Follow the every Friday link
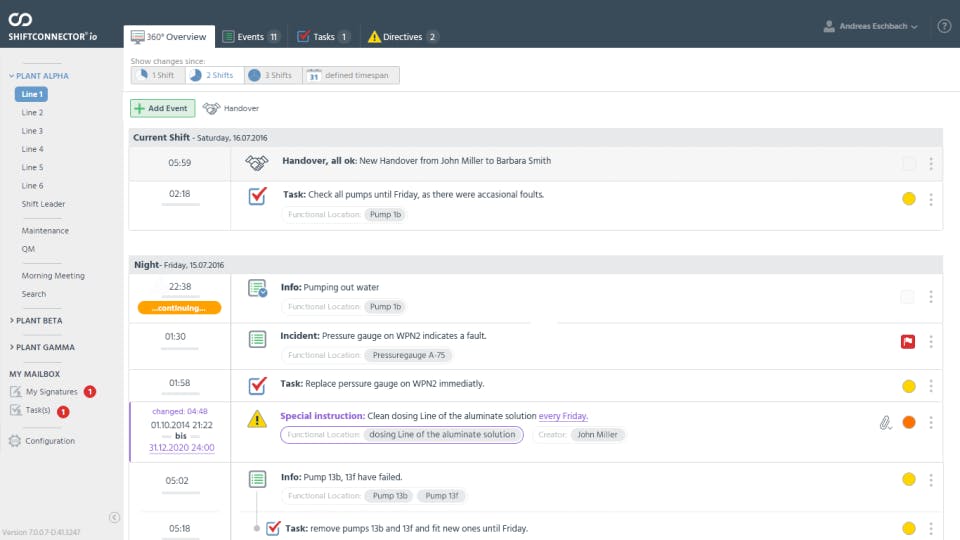 pyautogui.click(x=563, y=416)
